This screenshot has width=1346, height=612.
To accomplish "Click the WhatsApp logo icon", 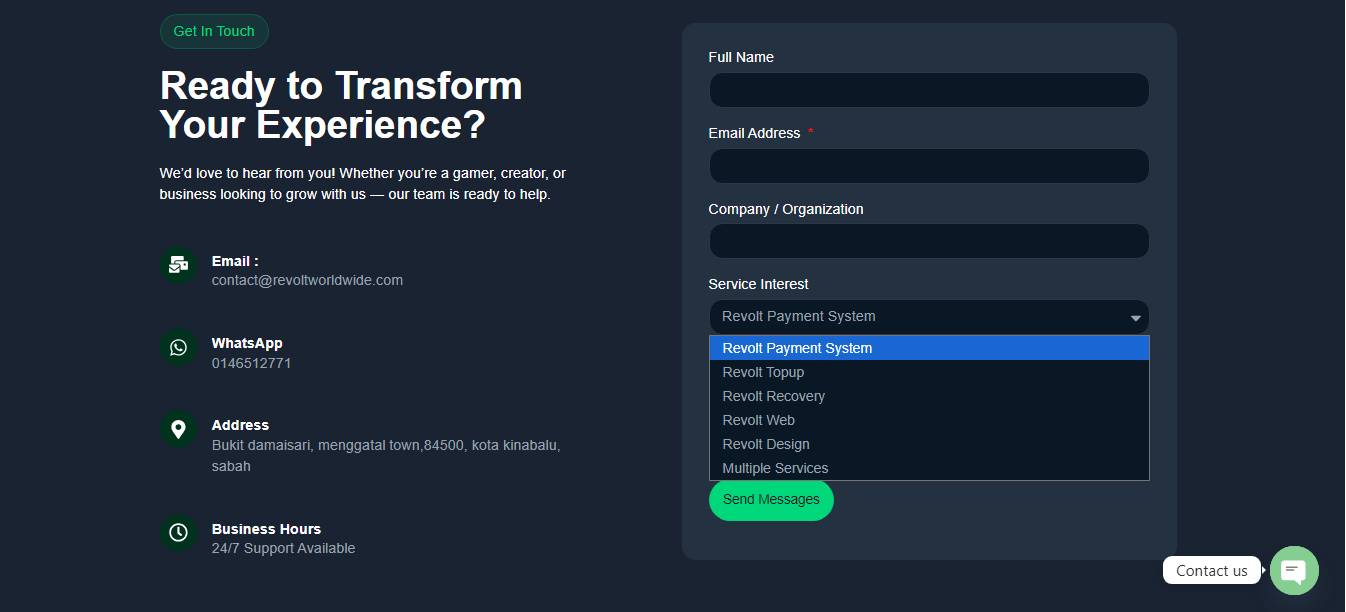I will (x=178, y=347).
